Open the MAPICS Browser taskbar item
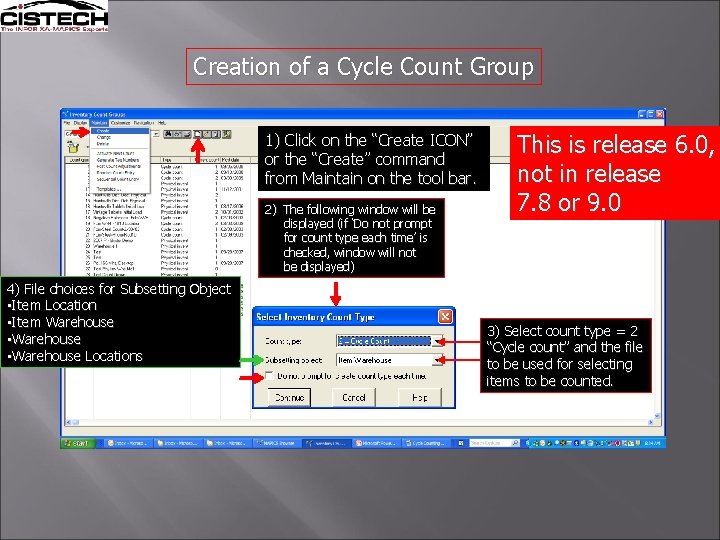This screenshot has height=540, width=720. pos(277,443)
